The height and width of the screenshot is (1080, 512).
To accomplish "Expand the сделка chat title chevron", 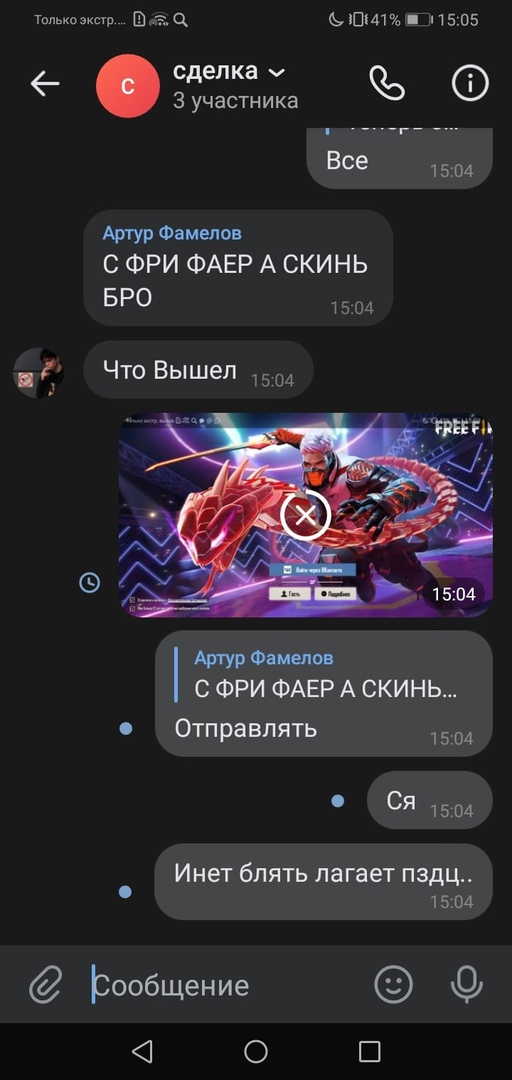I will point(276,72).
